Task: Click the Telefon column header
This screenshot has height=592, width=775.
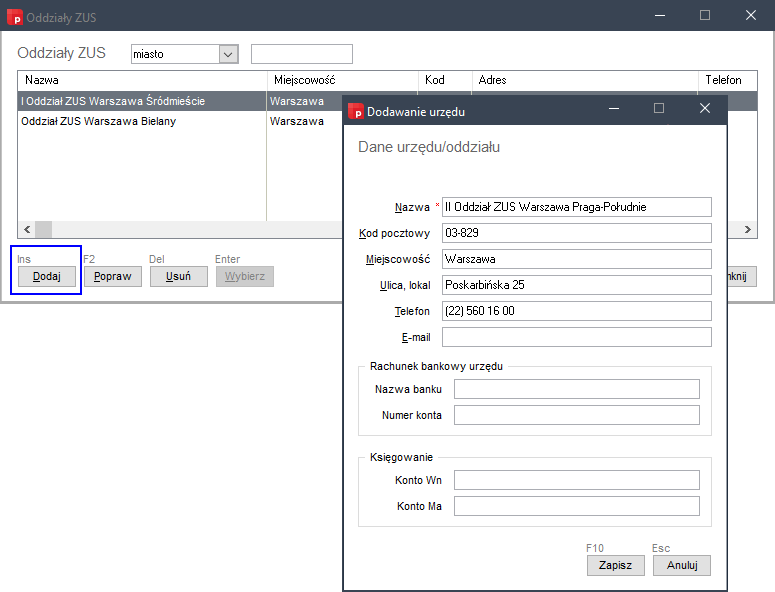Action: (x=727, y=80)
